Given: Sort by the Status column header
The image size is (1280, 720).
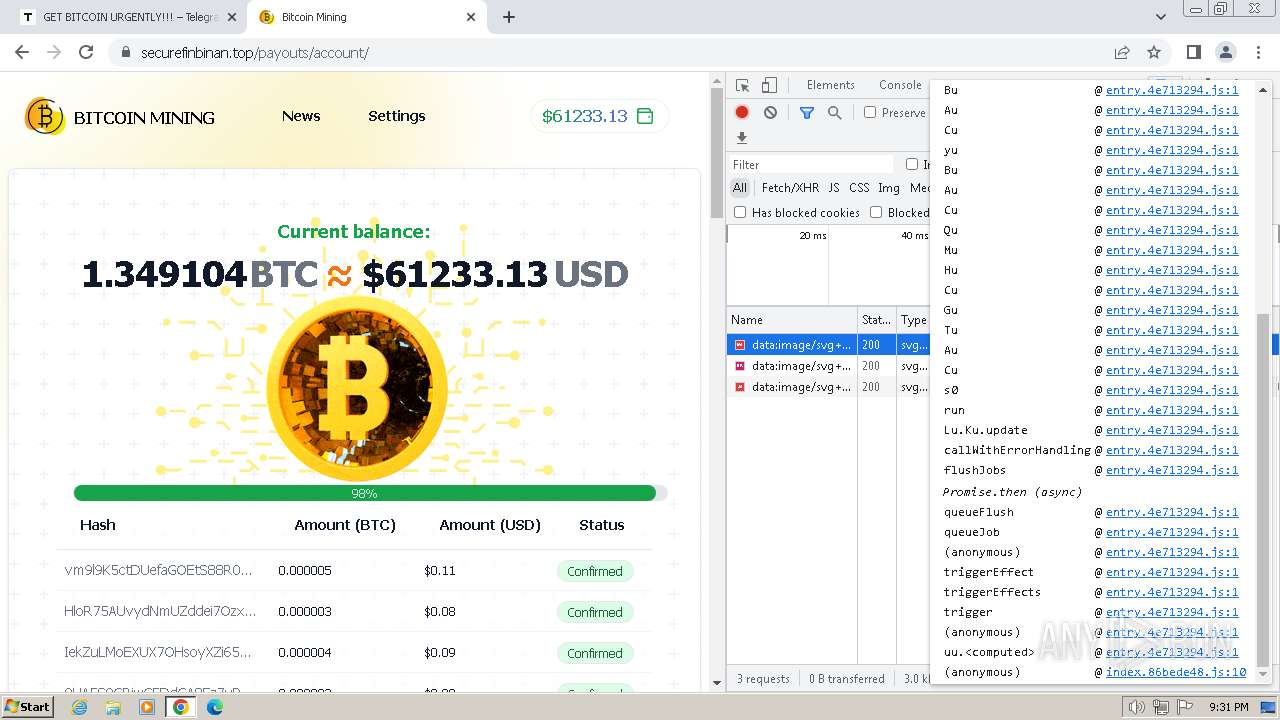Looking at the screenshot, I should coord(877,320).
